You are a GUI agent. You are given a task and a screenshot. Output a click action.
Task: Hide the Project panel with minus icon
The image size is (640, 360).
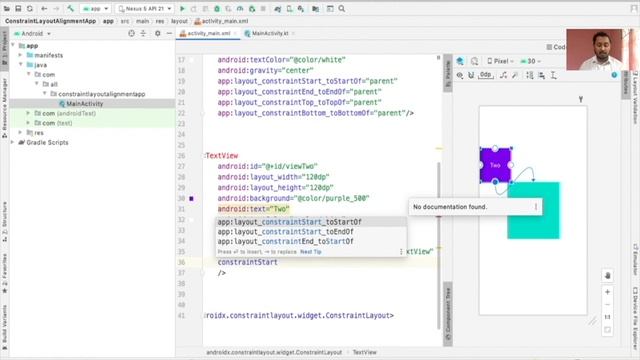[169, 33]
